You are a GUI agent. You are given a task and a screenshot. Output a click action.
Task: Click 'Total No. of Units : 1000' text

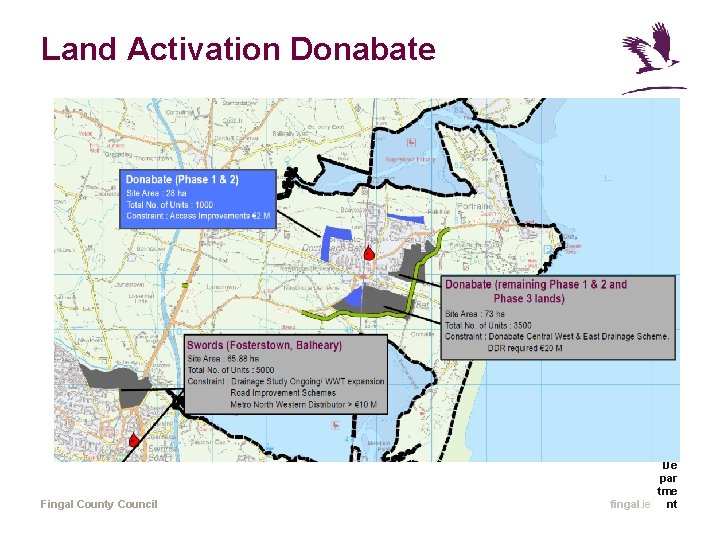click(169, 205)
